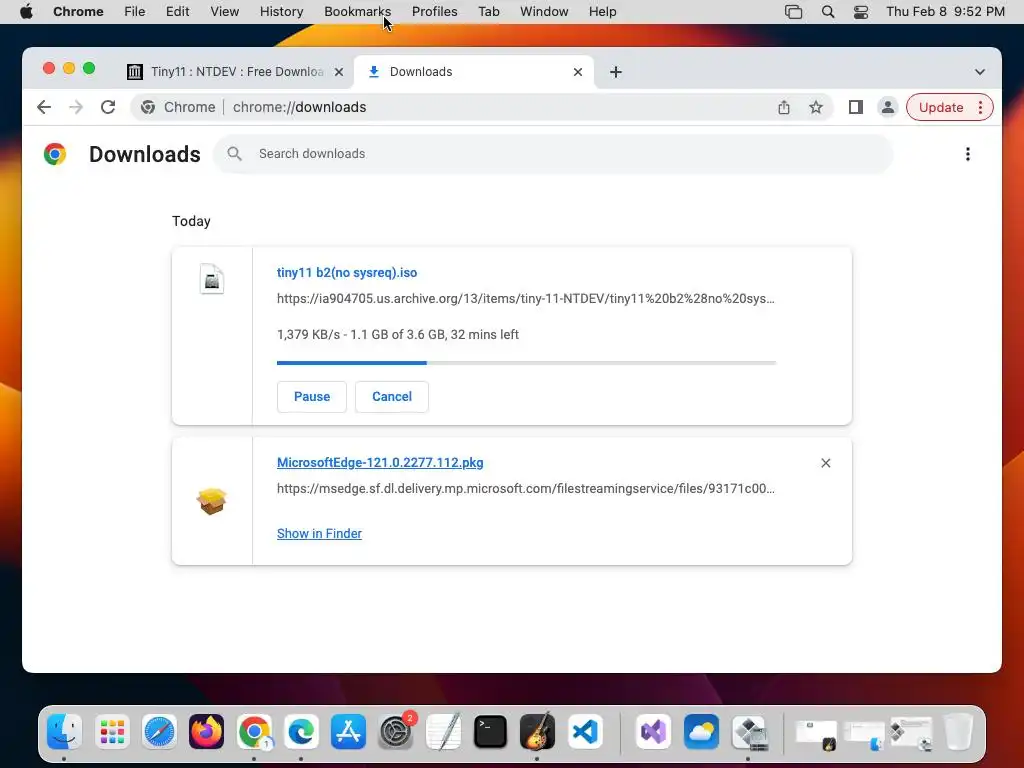Open Microsoft Edge from the Dock
Image resolution: width=1024 pixels, height=768 pixels.
[x=301, y=731]
